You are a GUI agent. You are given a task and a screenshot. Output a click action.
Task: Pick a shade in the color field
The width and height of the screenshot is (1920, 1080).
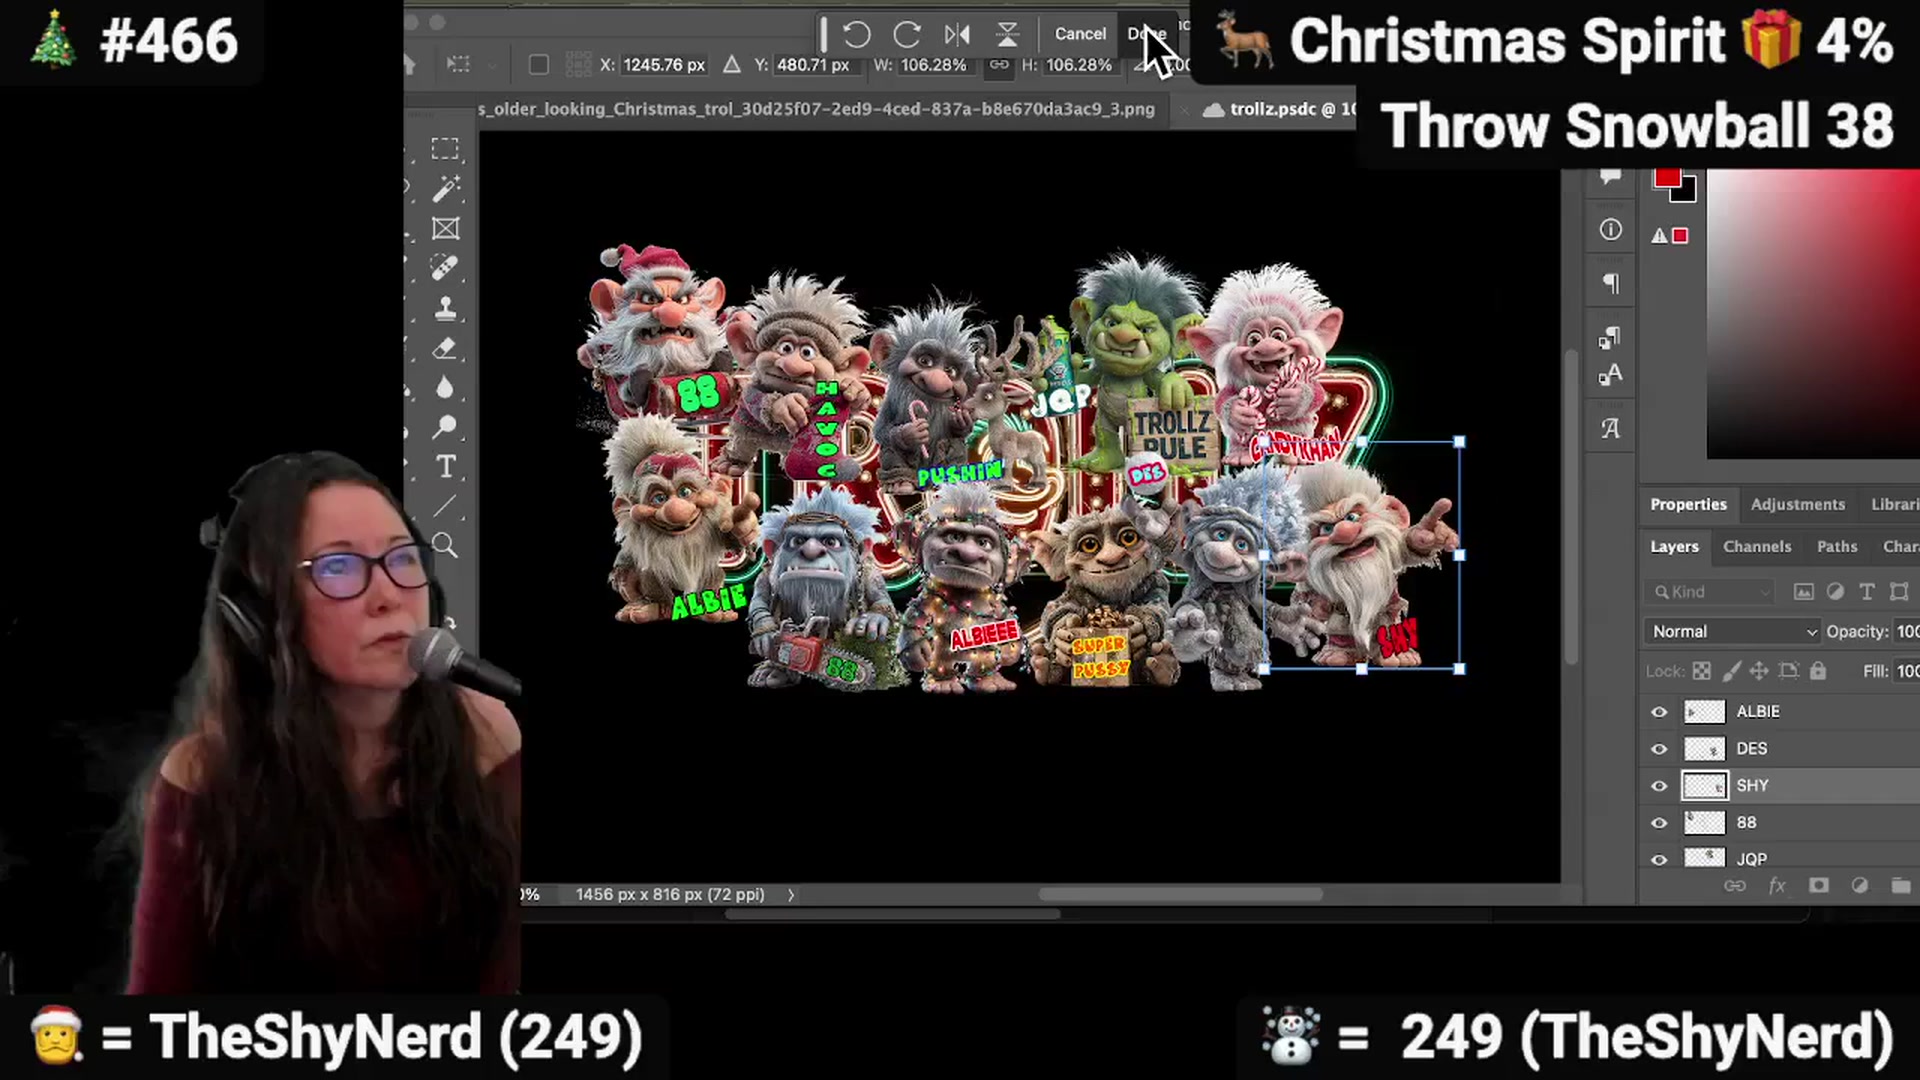[1813, 314]
